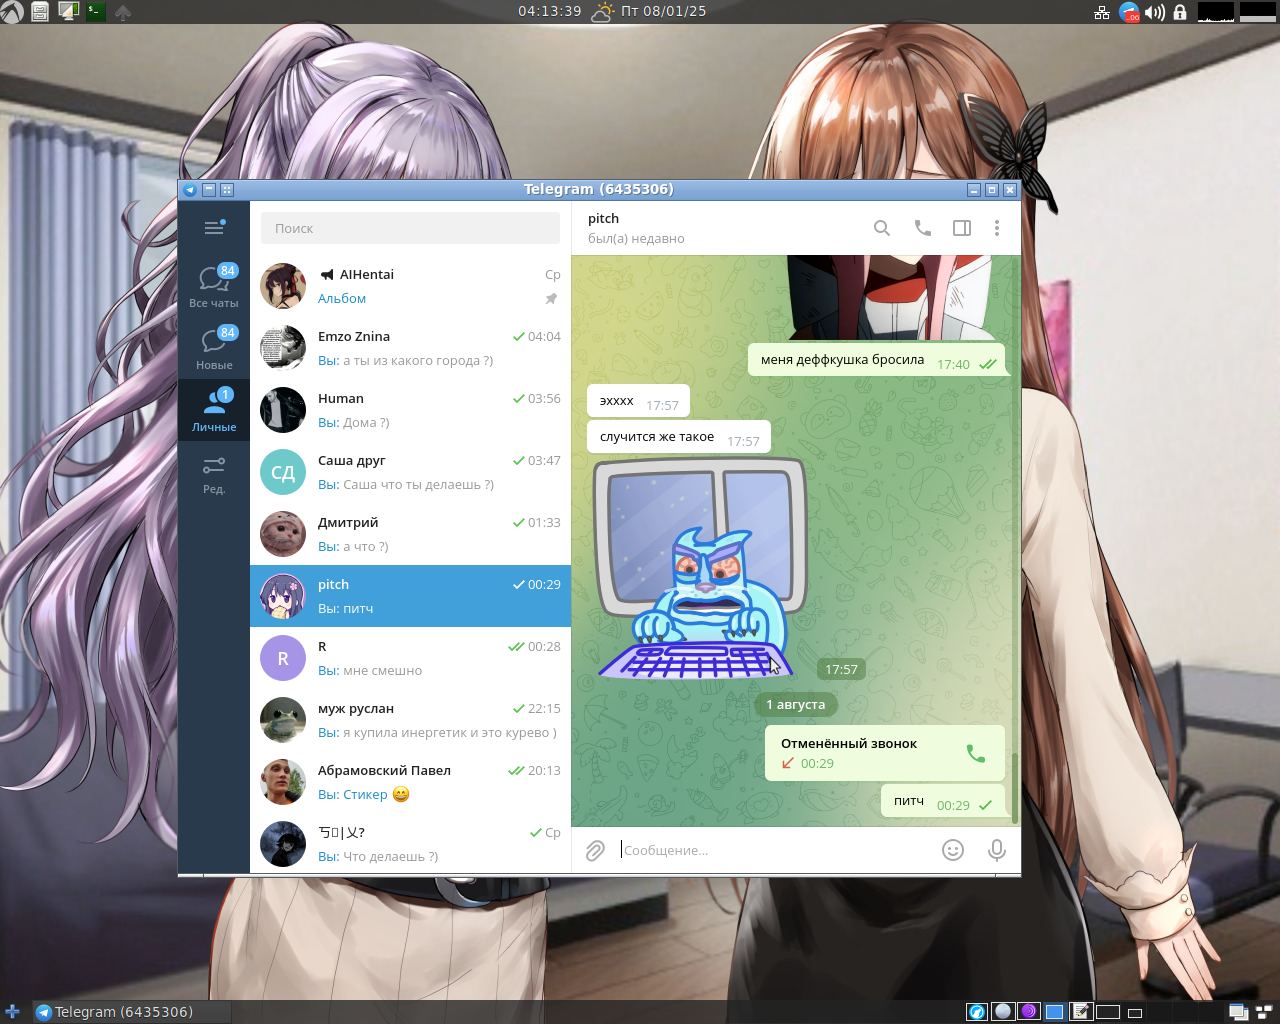Click the upward arrow panel icon
1280x1024 pixels.
(123, 13)
